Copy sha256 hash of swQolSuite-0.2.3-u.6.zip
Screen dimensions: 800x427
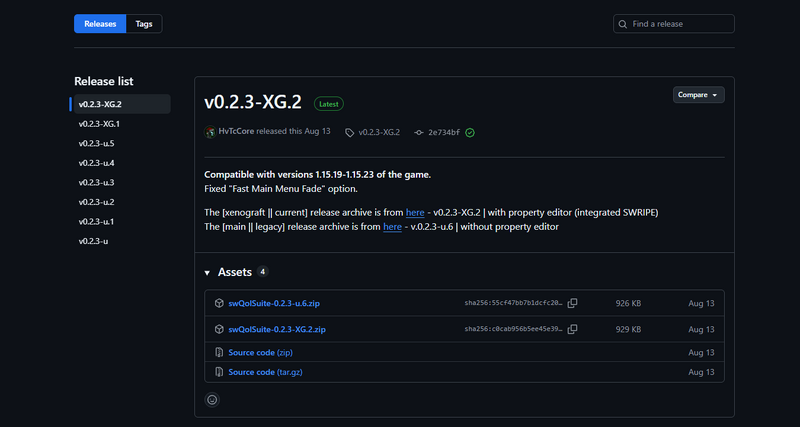(572, 304)
